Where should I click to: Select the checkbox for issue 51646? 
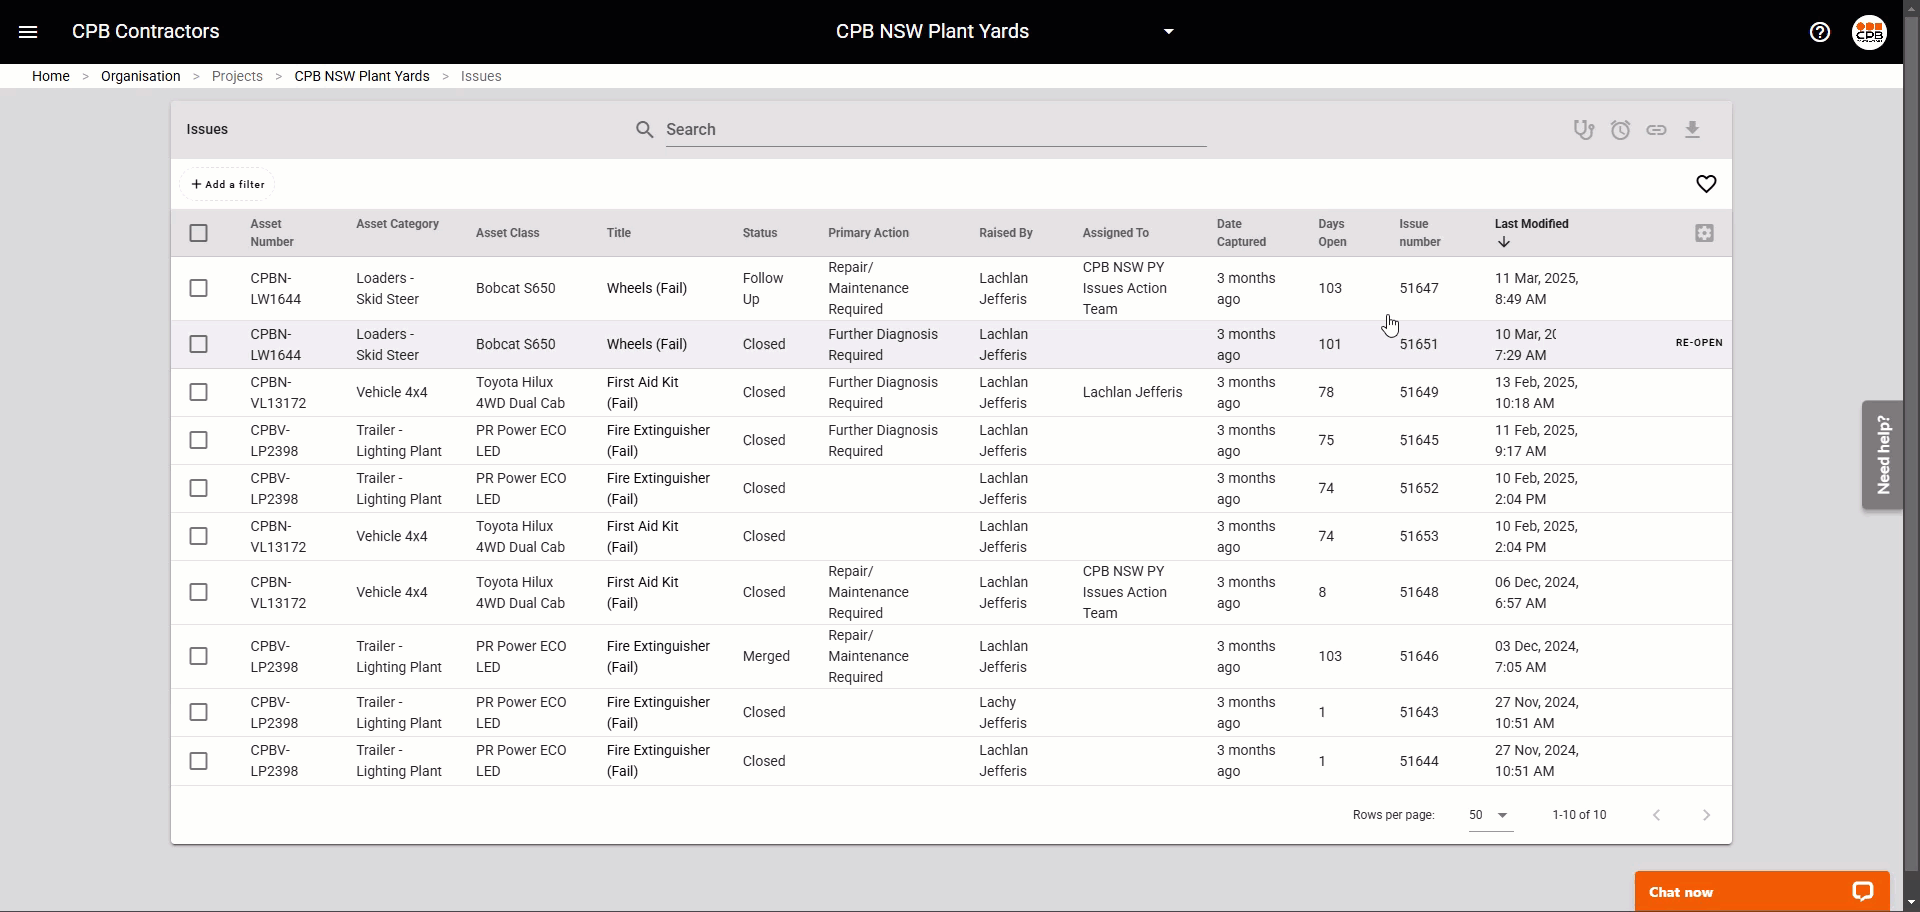click(199, 656)
